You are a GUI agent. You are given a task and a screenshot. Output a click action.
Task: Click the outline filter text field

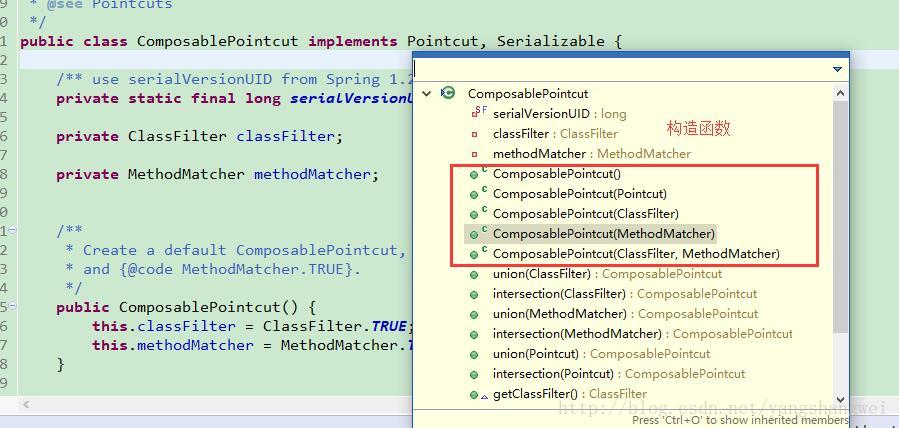pos(620,69)
